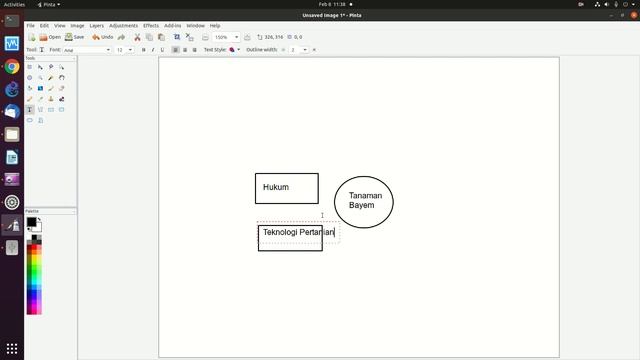
Task: Open the File menu
Action: [x=31, y=26]
